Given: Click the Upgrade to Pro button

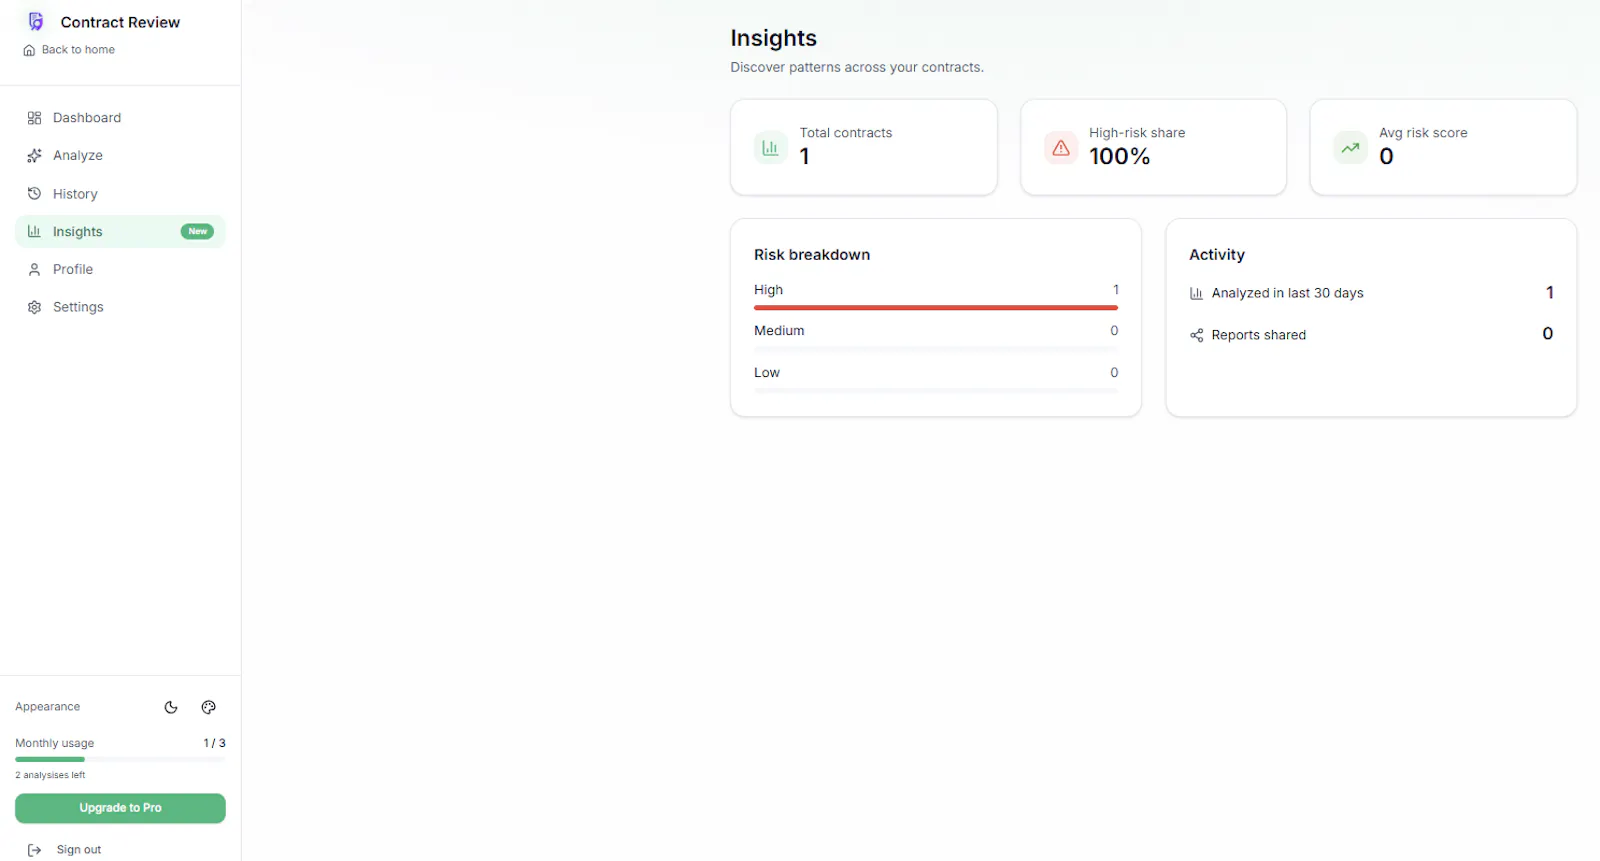Looking at the screenshot, I should pos(120,808).
